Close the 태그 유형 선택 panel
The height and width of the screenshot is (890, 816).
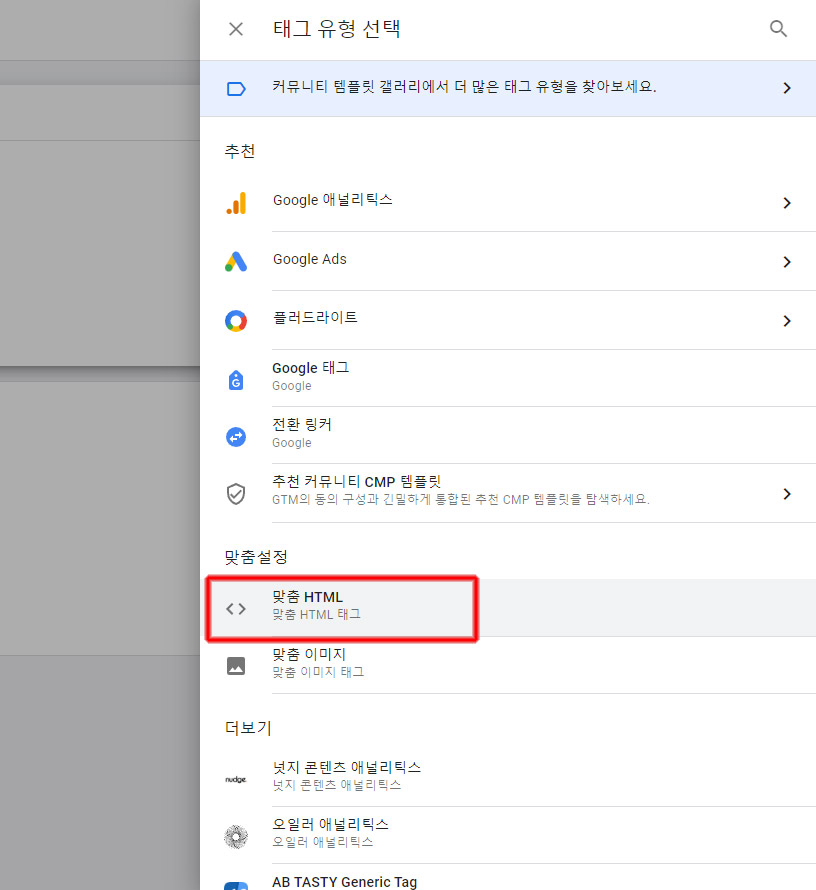point(236,29)
